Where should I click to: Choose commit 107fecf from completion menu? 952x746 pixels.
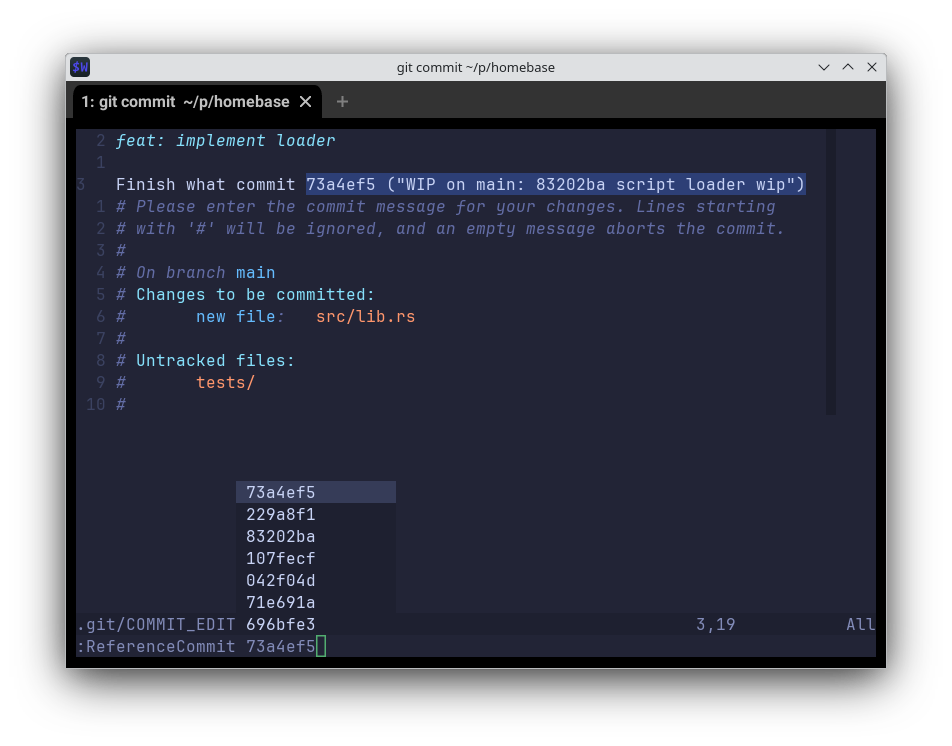coord(316,558)
